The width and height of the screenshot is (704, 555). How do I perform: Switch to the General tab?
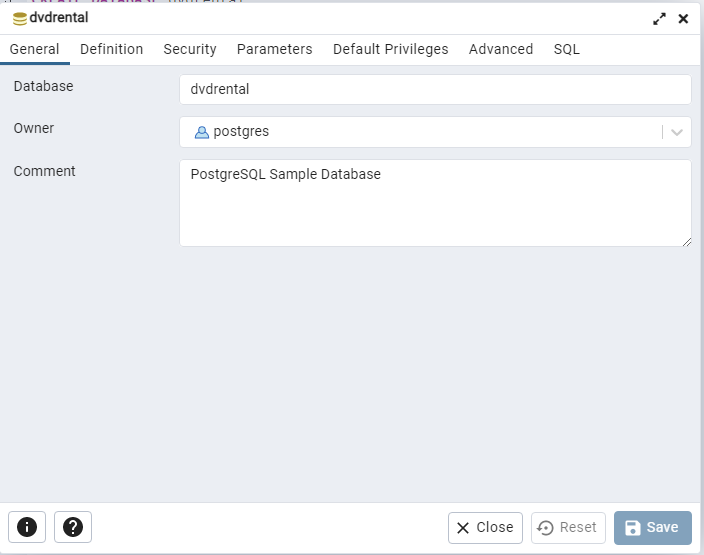coord(35,49)
